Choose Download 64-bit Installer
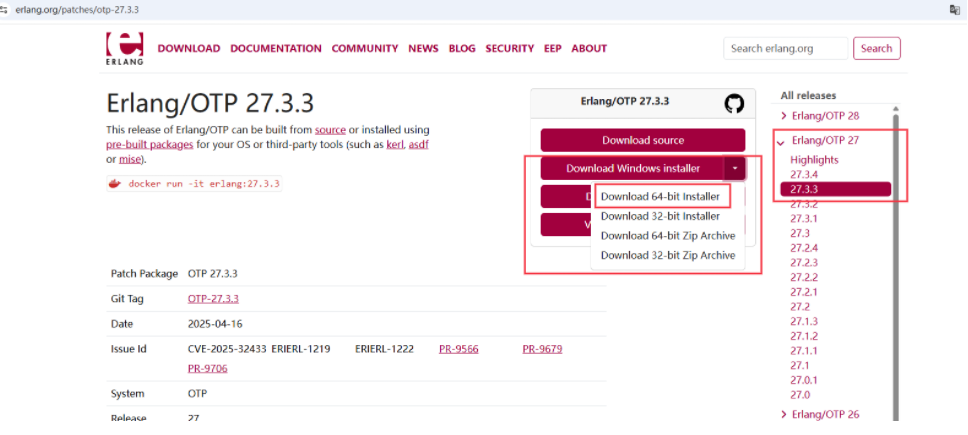Viewport: 968px width, 435px height. click(660, 197)
